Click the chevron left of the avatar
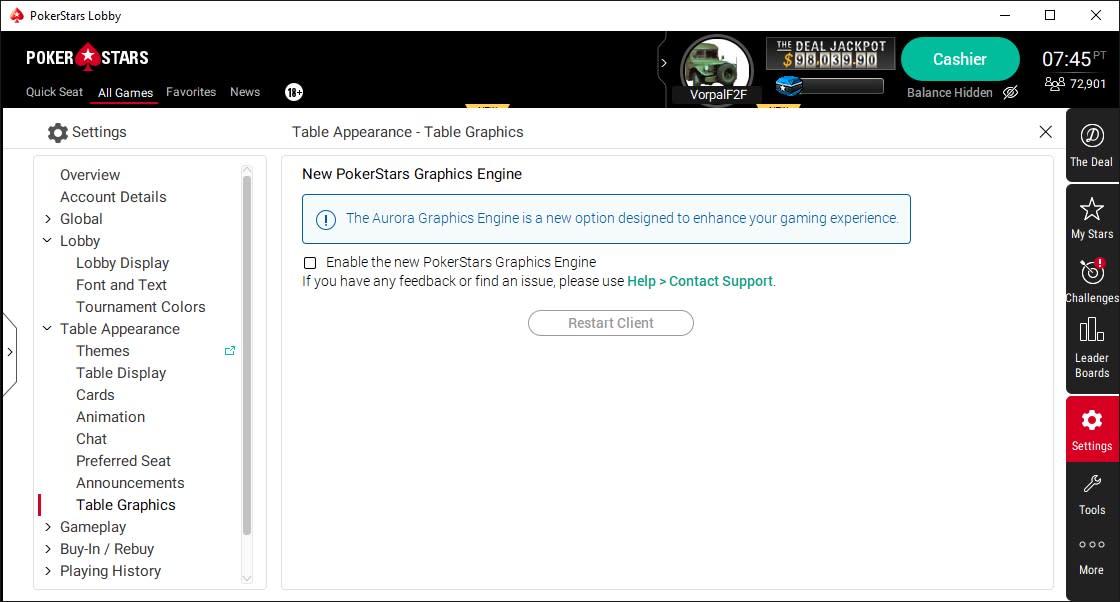This screenshot has height=602, width=1120. (664, 63)
